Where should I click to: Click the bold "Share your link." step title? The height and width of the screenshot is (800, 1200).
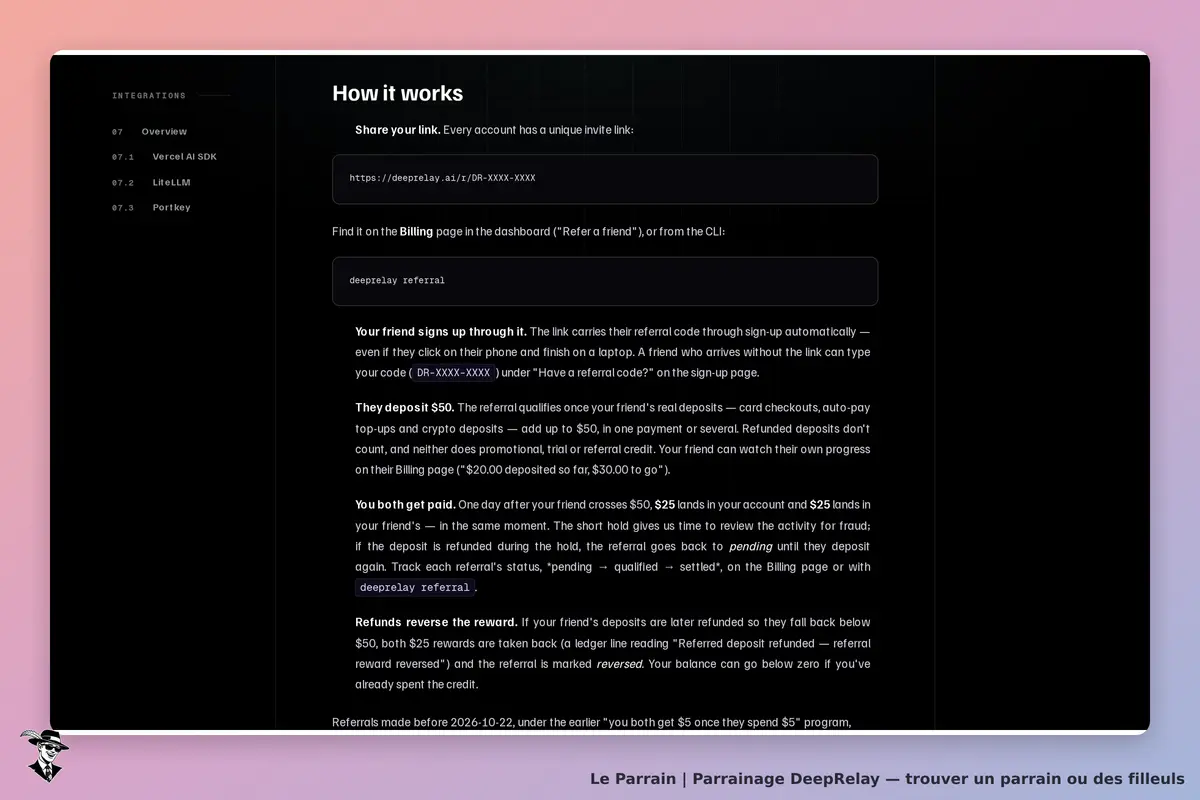click(398, 130)
